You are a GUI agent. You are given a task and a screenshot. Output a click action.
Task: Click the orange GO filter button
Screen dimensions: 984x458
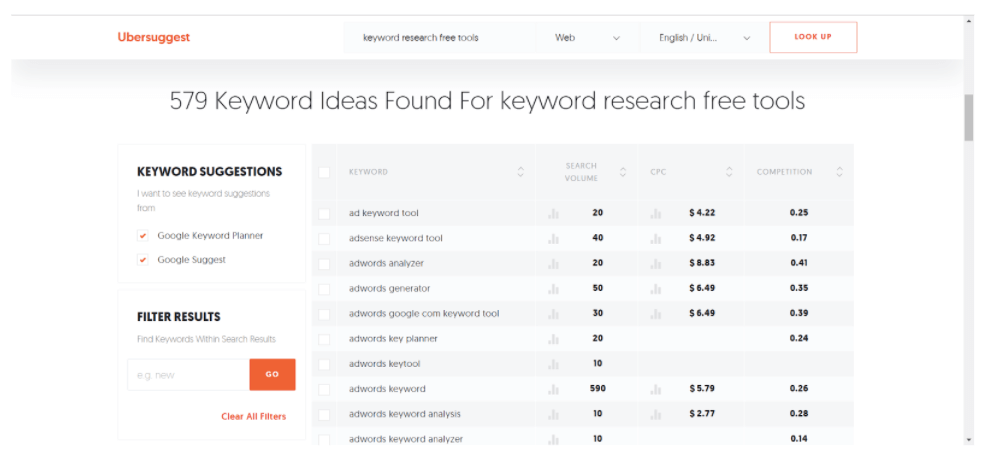pos(272,375)
